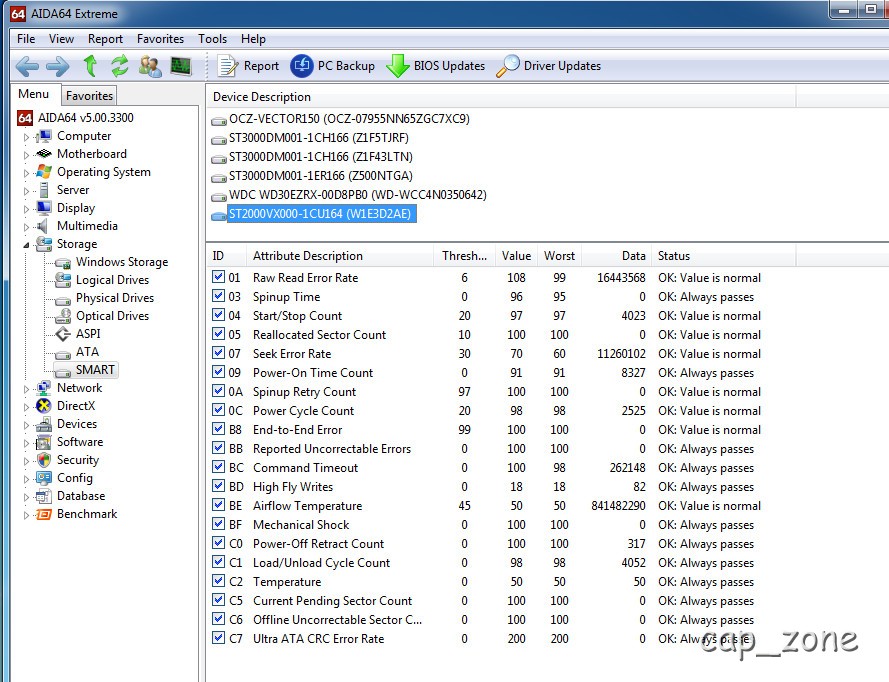889x682 pixels.
Task: Select the Computer tree icon
Action: [x=44, y=136]
